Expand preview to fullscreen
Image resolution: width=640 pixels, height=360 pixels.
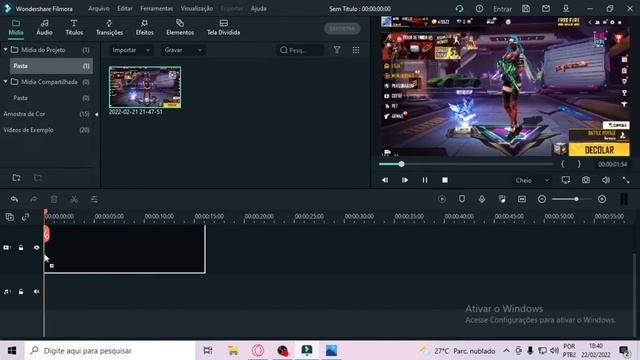click(x=626, y=180)
